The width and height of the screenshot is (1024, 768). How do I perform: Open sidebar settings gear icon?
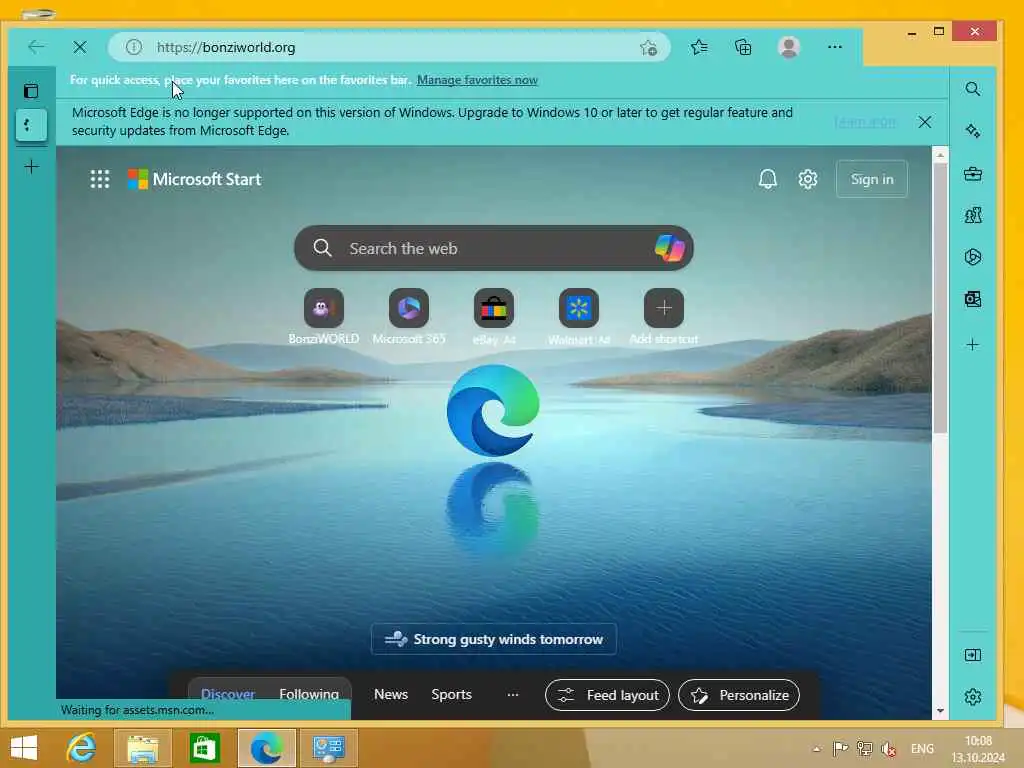click(x=972, y=697)
